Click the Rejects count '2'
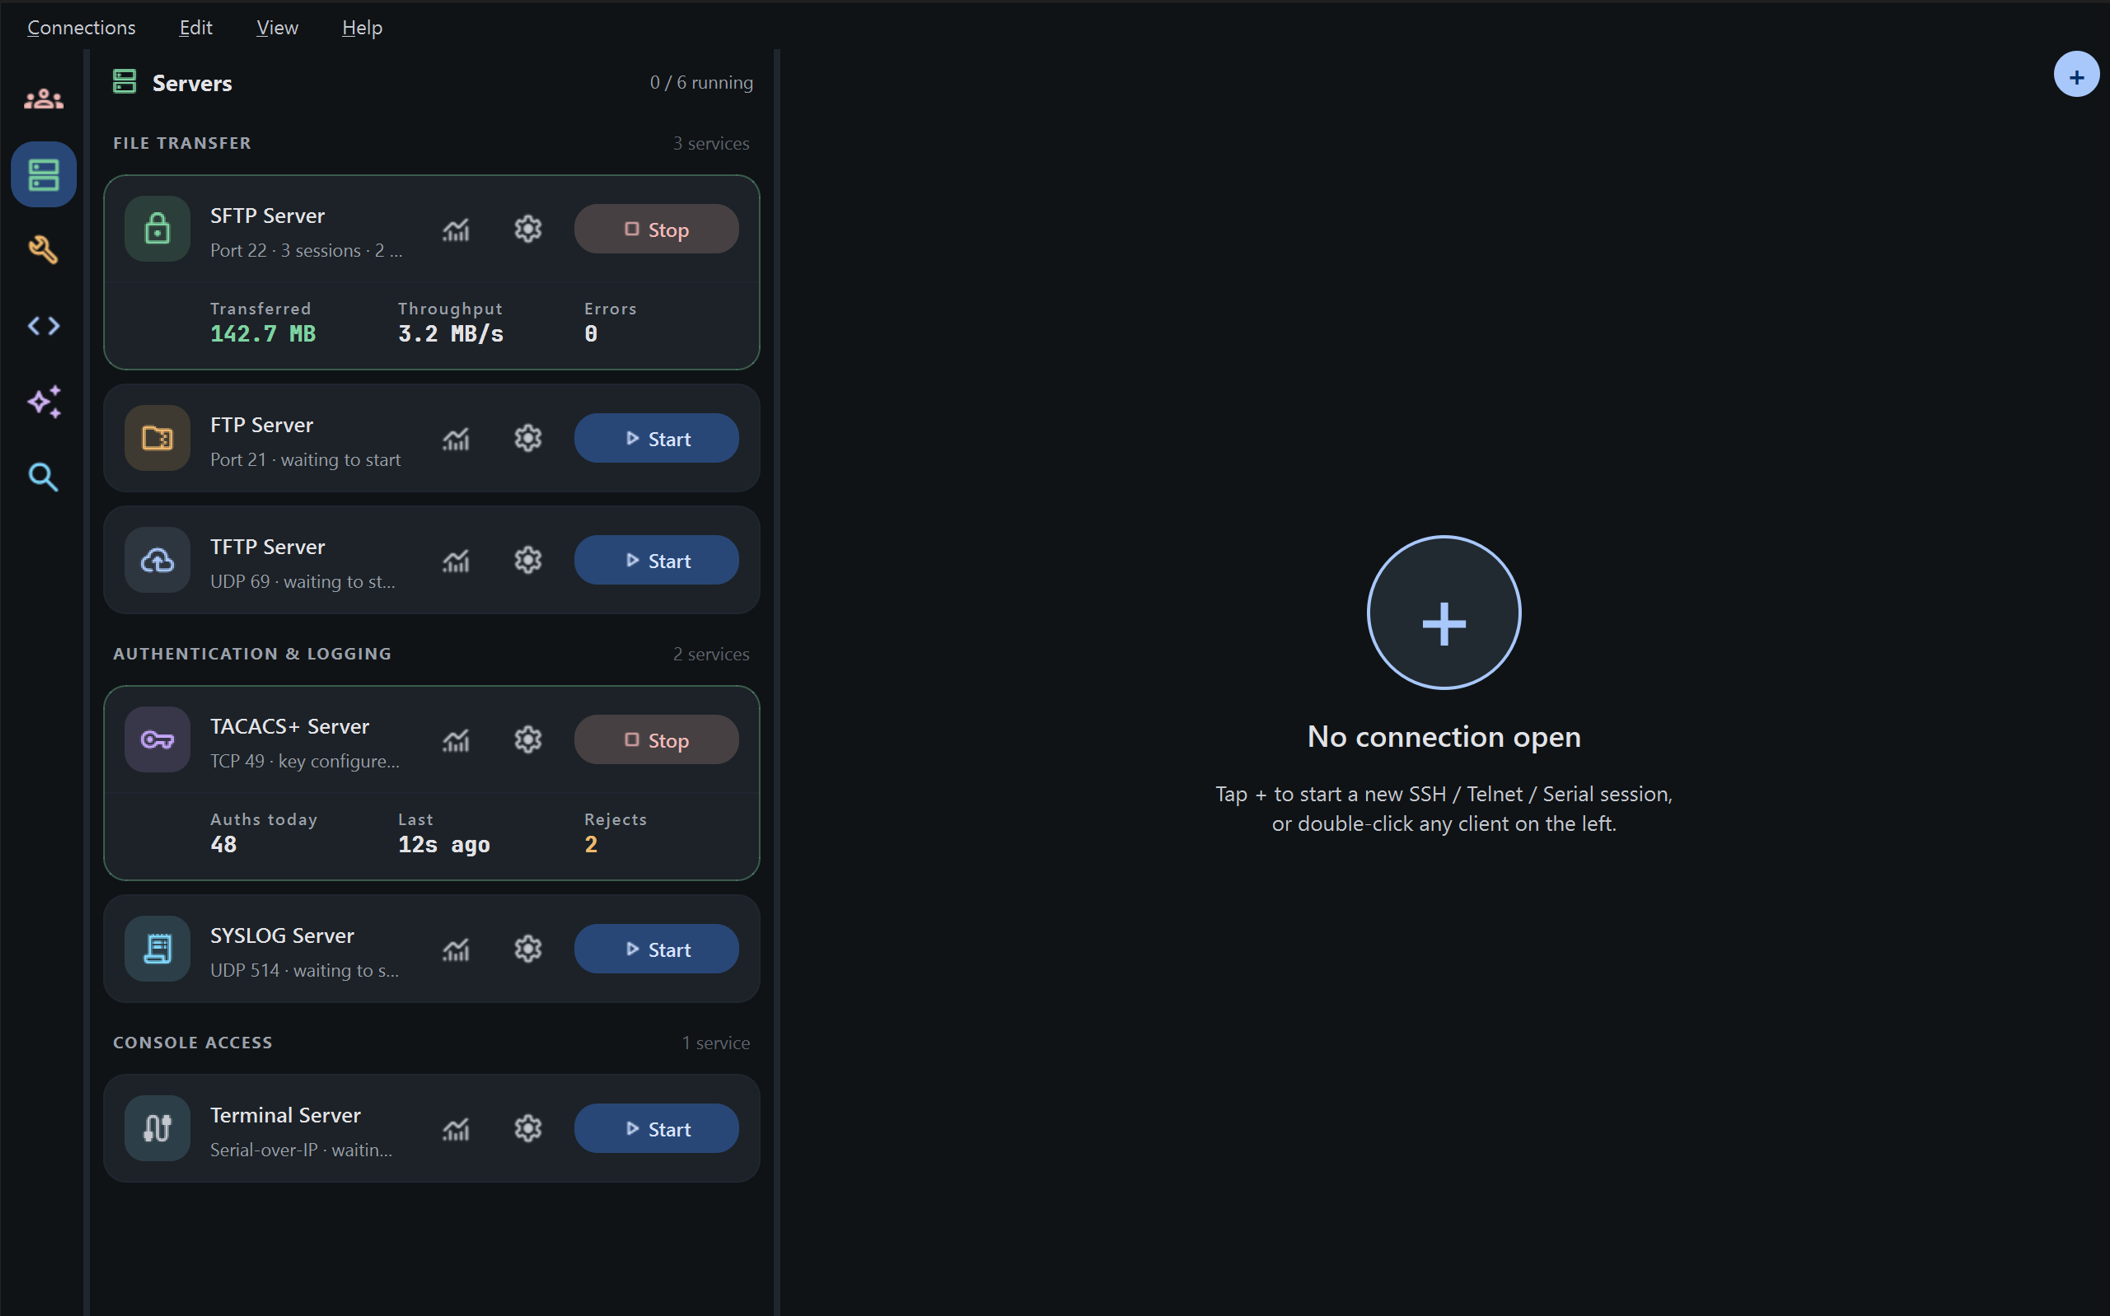The width and height of the screenshot is (2110, 1316). pos(591,844)
